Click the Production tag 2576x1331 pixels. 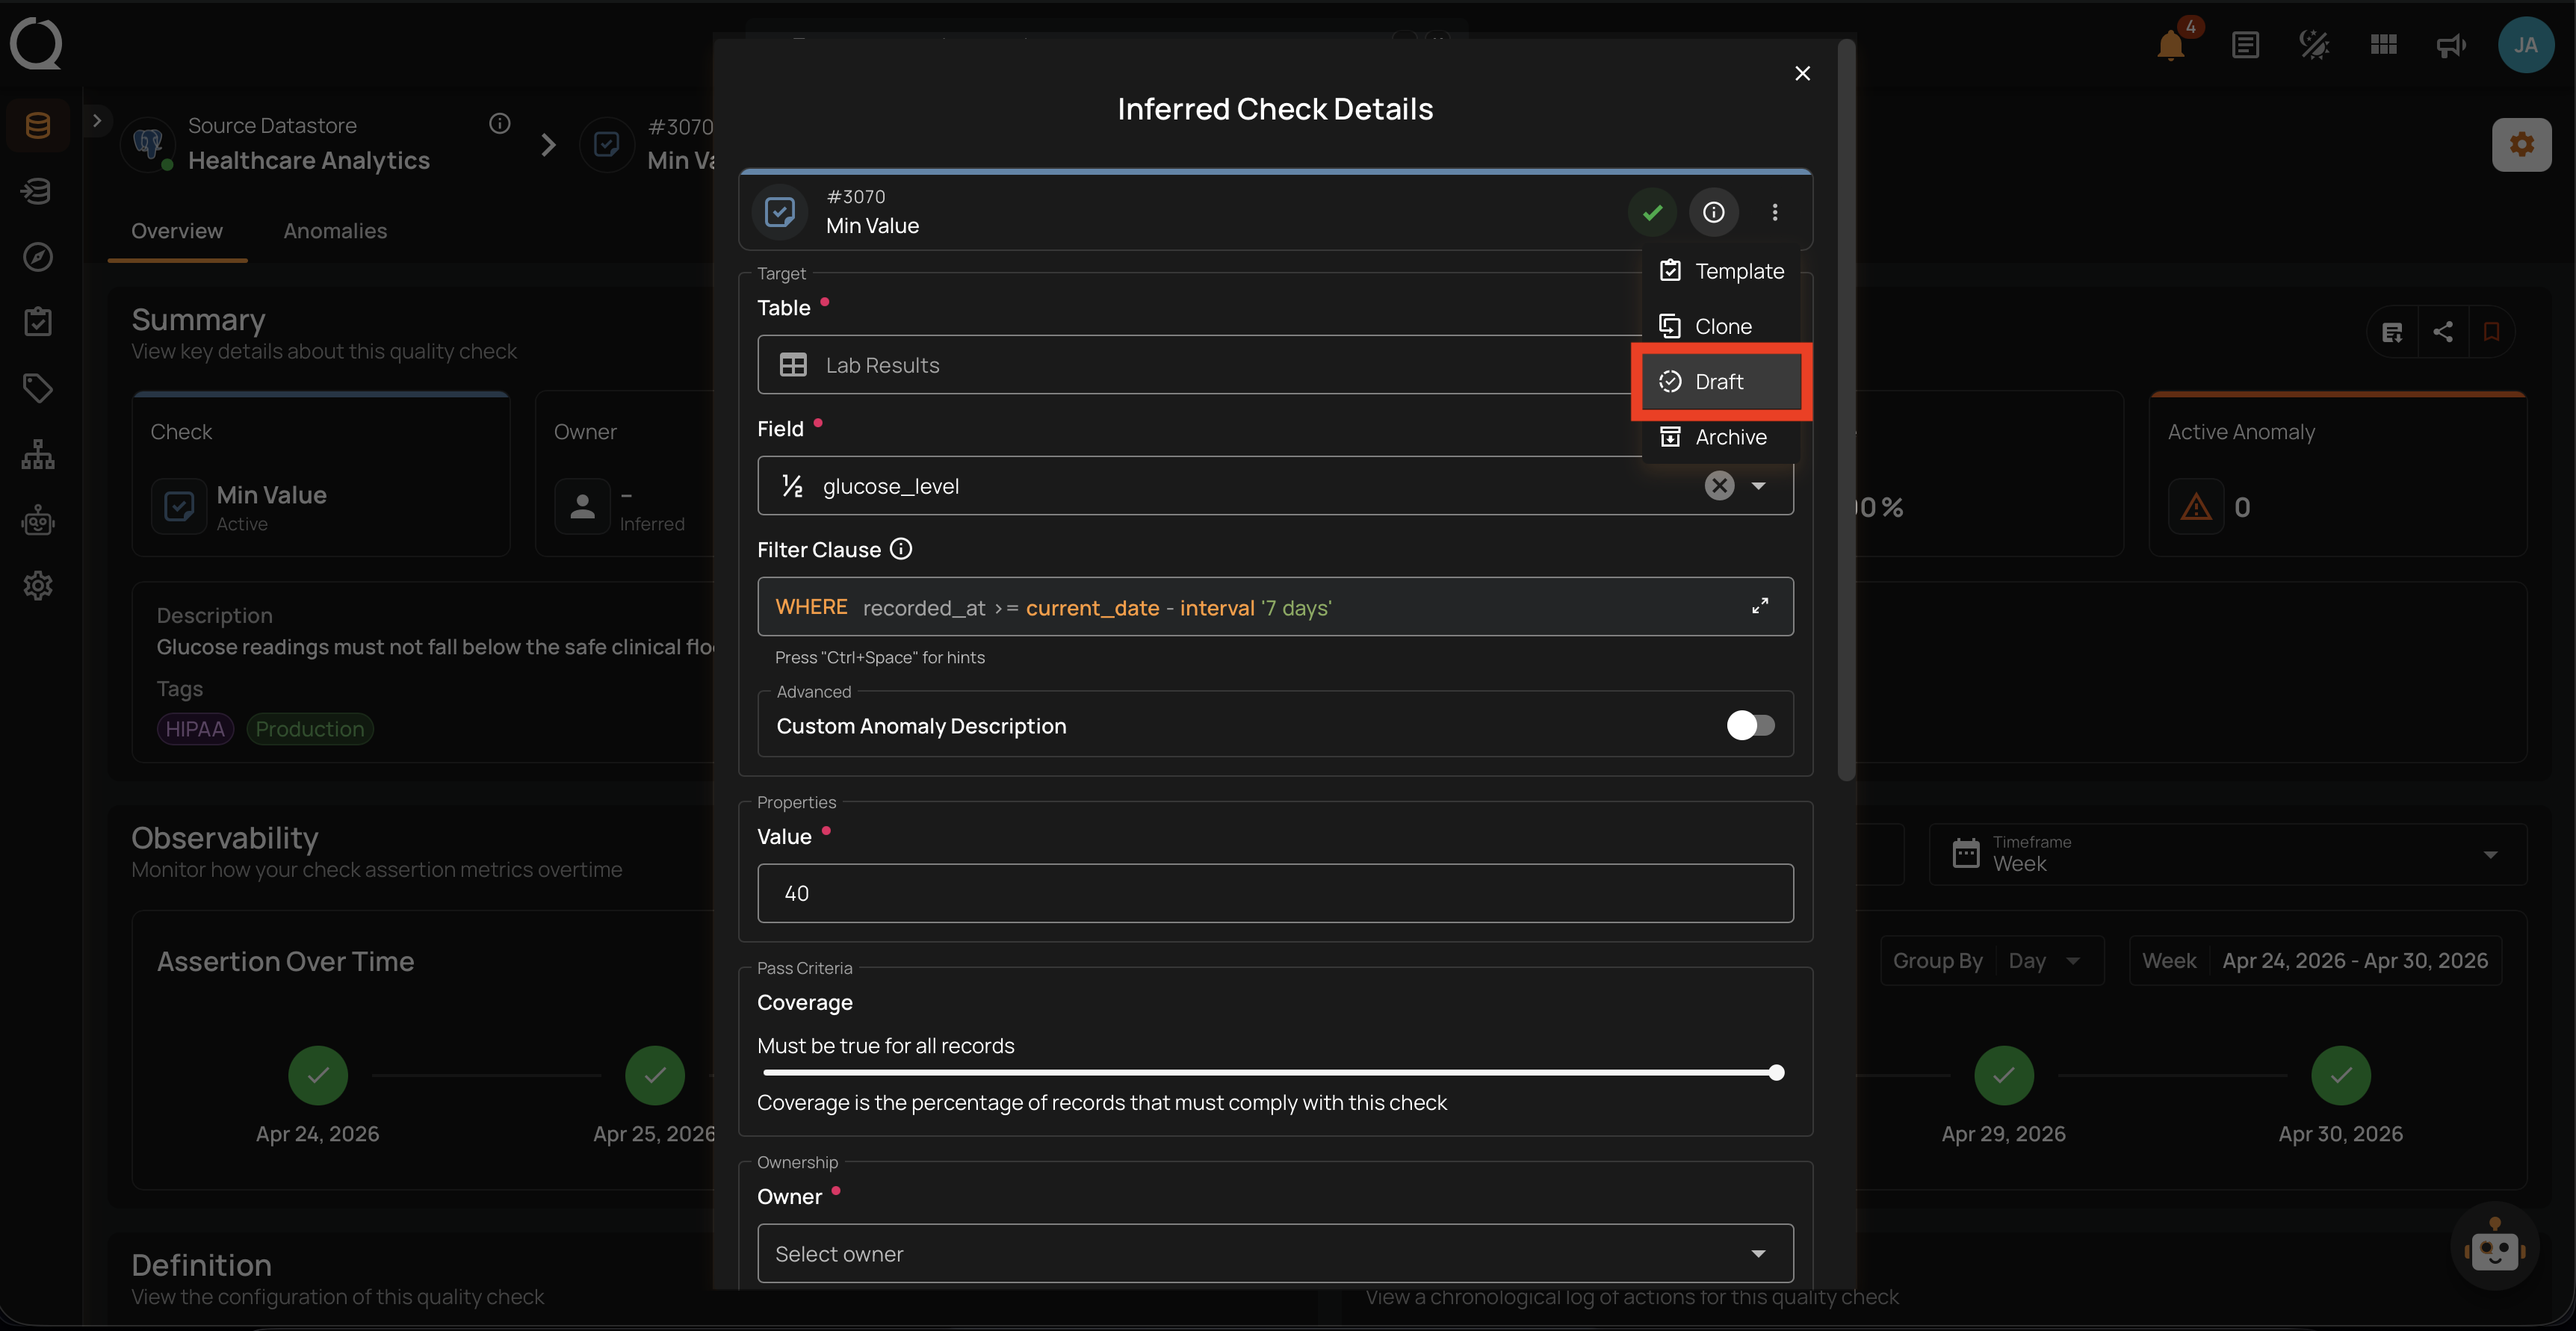[x=309, y=728]
